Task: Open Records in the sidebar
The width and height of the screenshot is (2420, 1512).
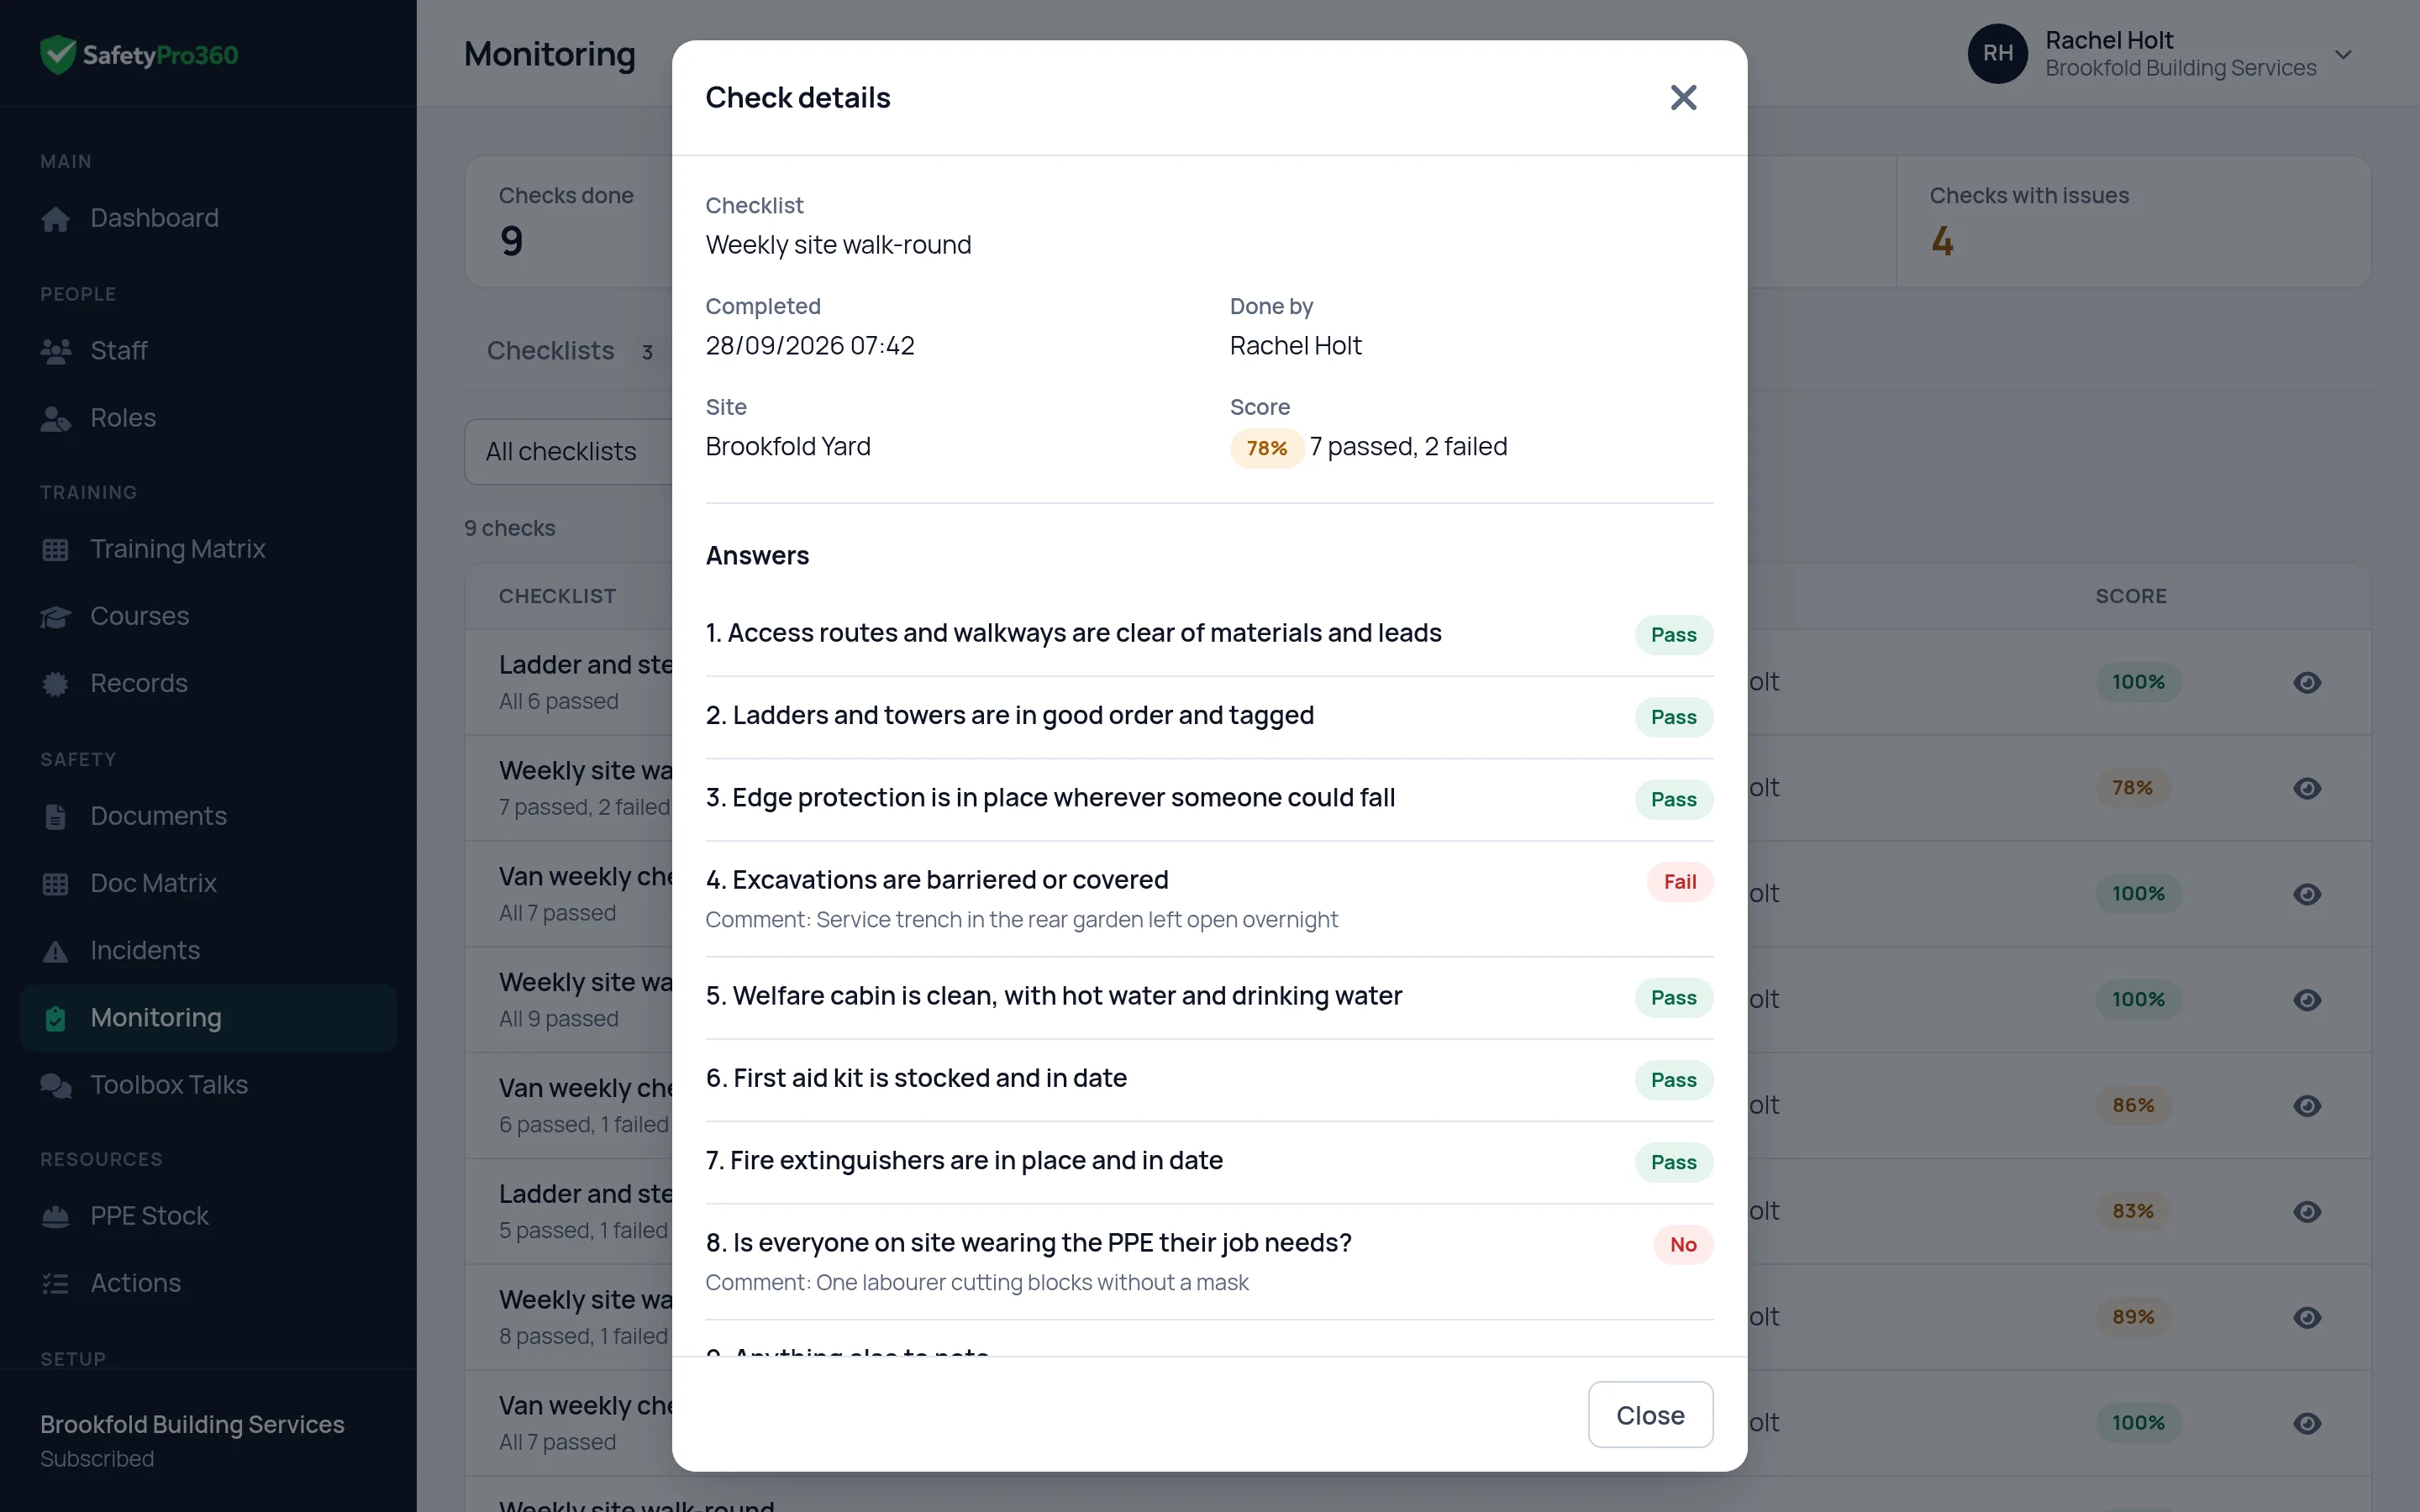Action: click(x=208, y=683)
